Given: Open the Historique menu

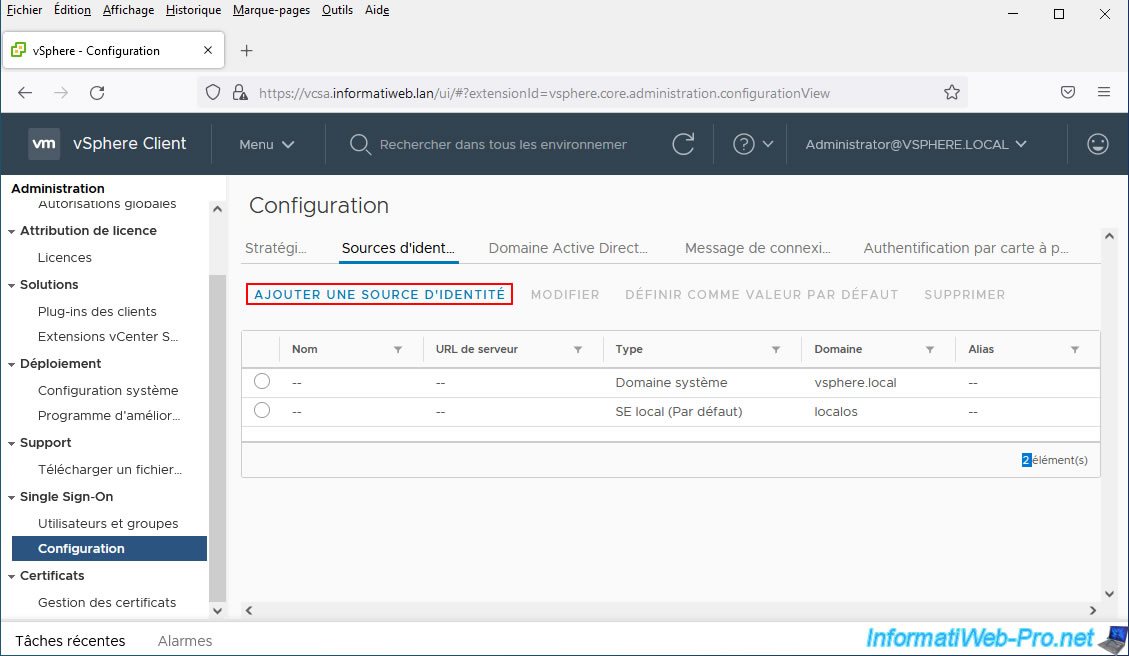Looking at the screenshot, I should click(x=193, y=10).
